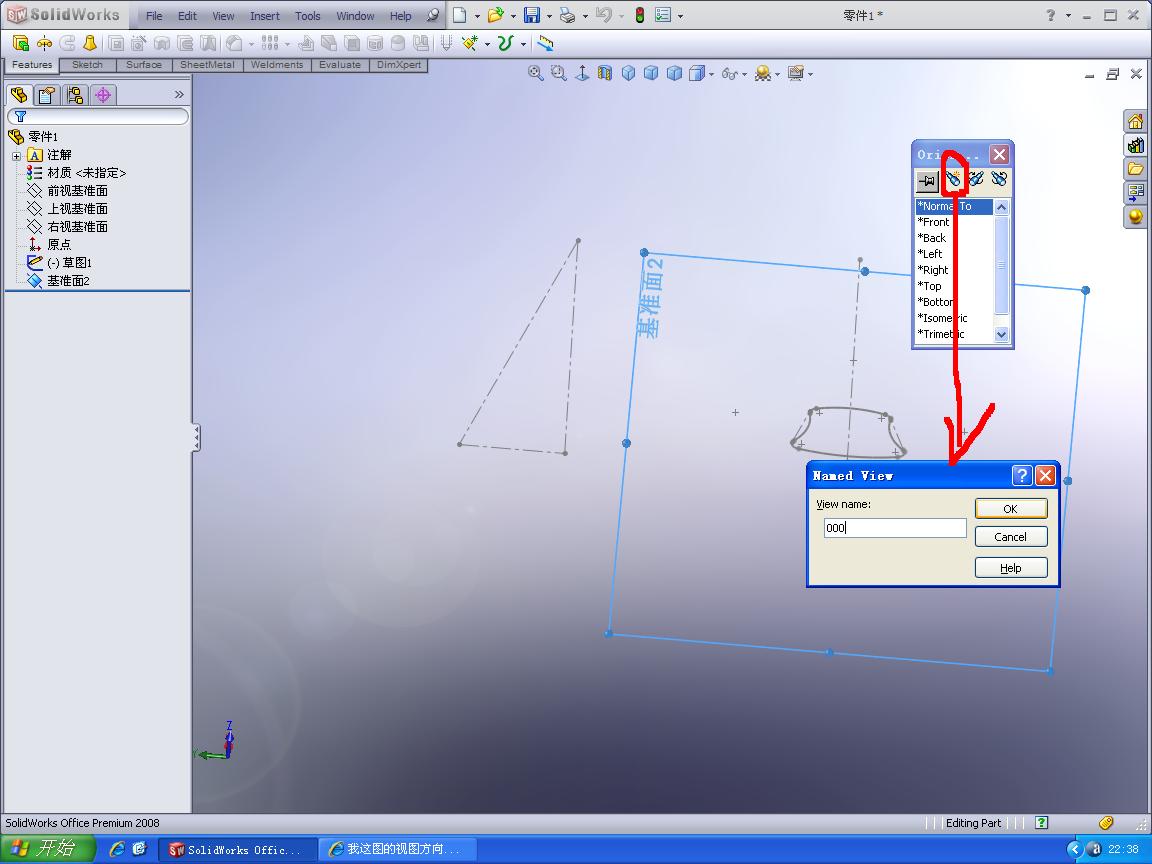Image resolution: width=1152 pixels, height=864 pixels.
Task: Click the Hide/Show Items glasses icon
Action: coord(729,73)
